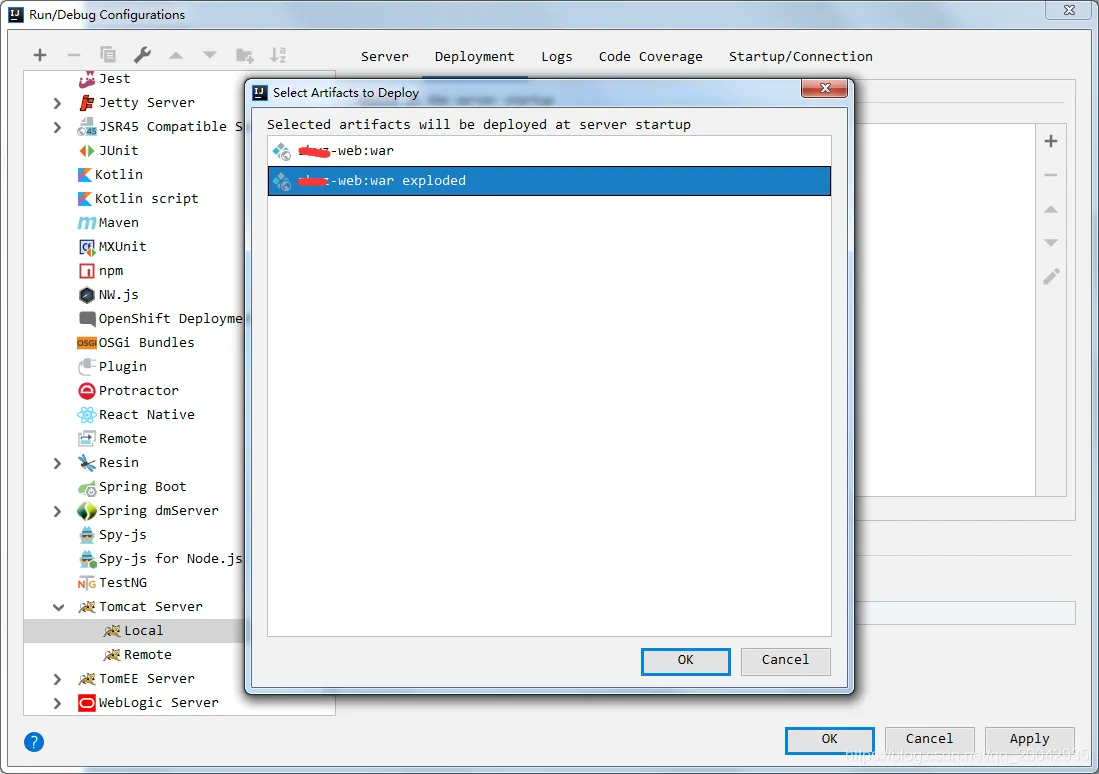The image size is (1099, 774).
Task: Switch to the Server tab
Action: [384, 57]
